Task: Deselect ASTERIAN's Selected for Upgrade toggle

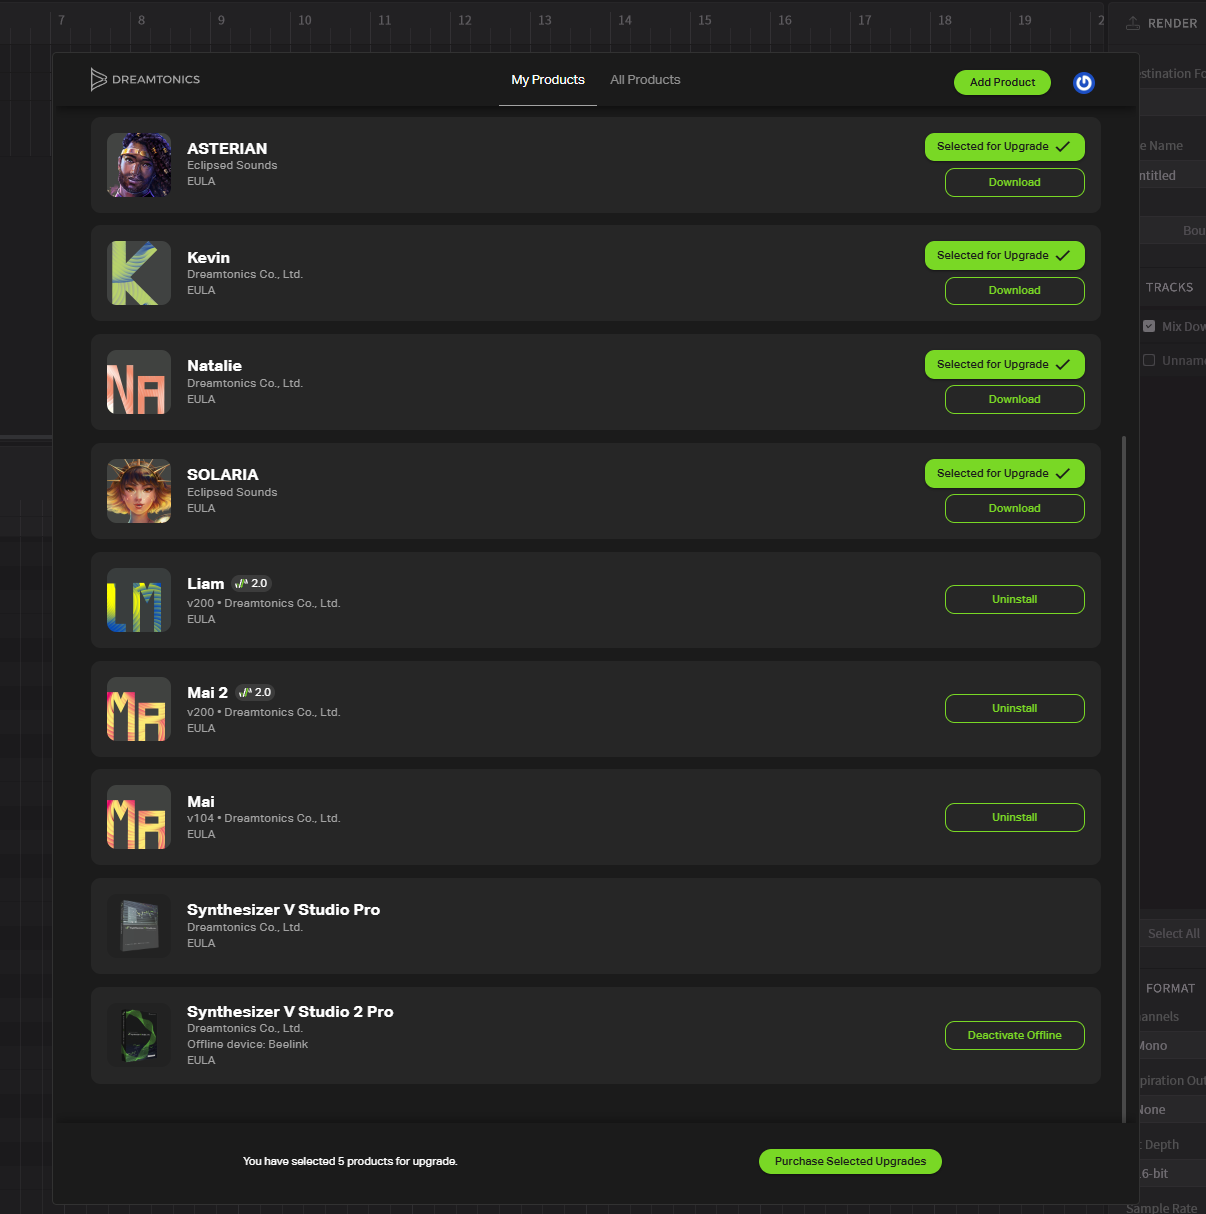Action: (1005, 147)
